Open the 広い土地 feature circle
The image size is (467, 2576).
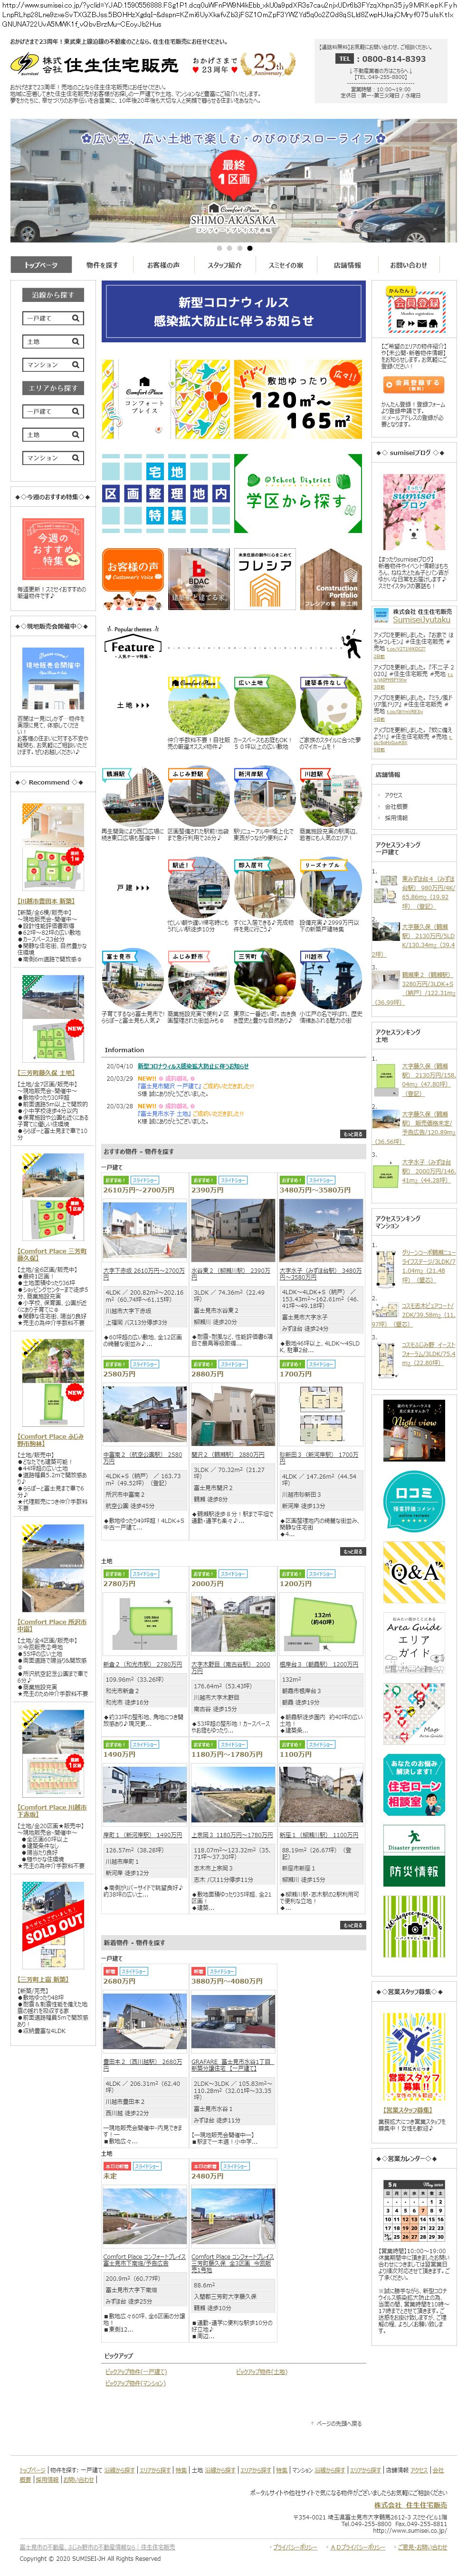click(265, 706)
